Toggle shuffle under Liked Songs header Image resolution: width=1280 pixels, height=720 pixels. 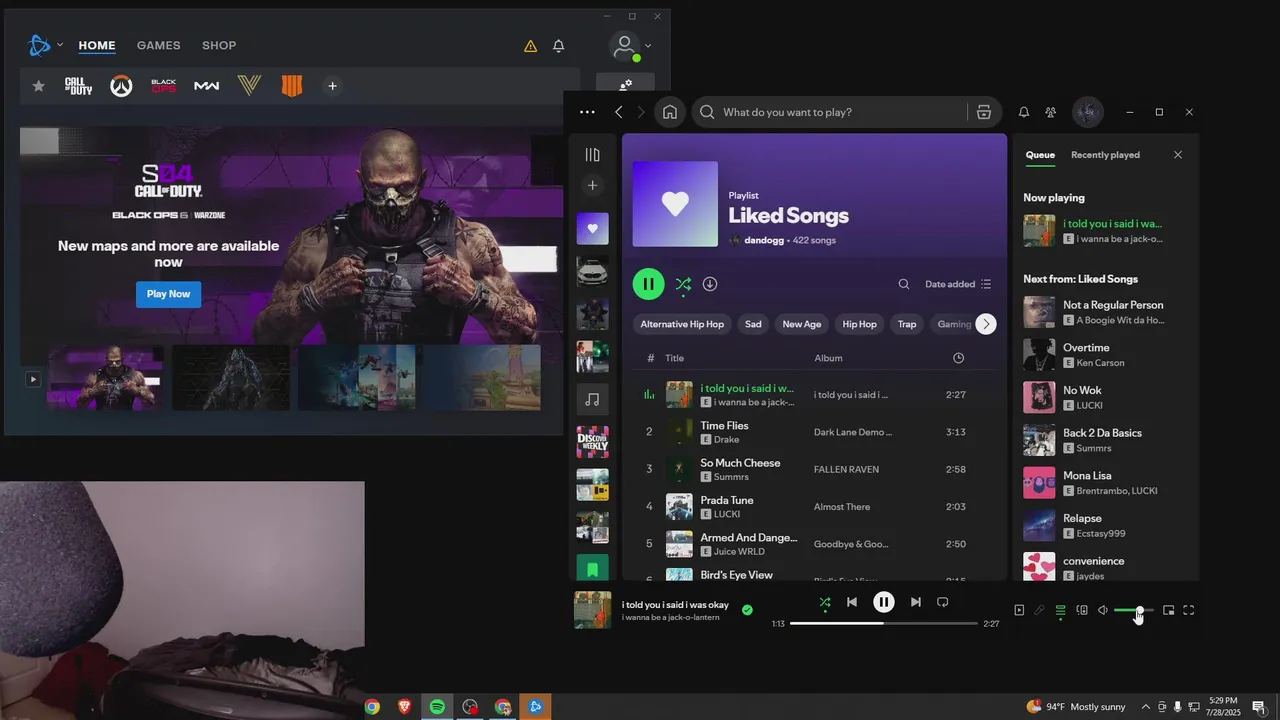tap(683, 284)
